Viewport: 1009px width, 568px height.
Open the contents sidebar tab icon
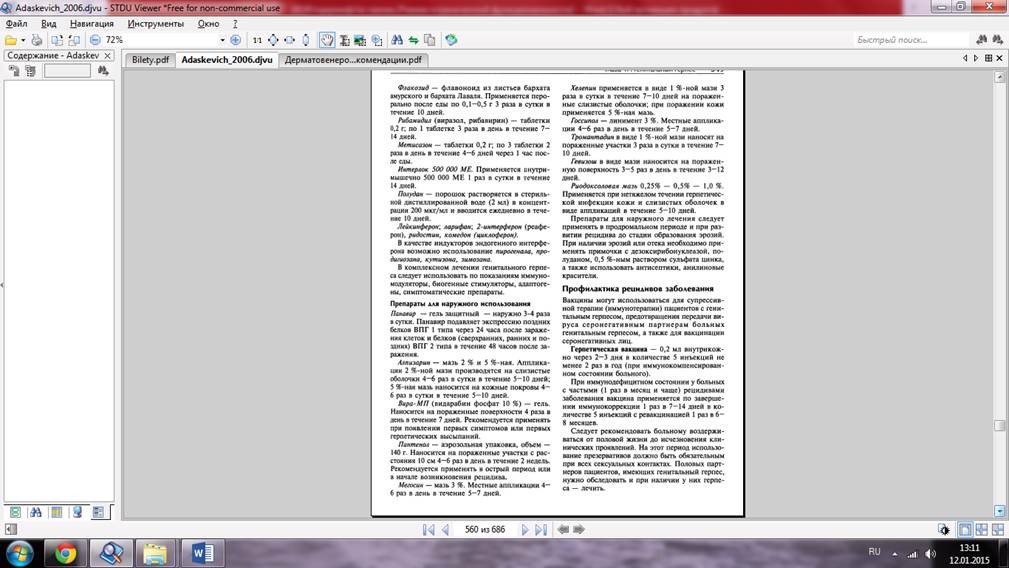[x=98, y=512]
